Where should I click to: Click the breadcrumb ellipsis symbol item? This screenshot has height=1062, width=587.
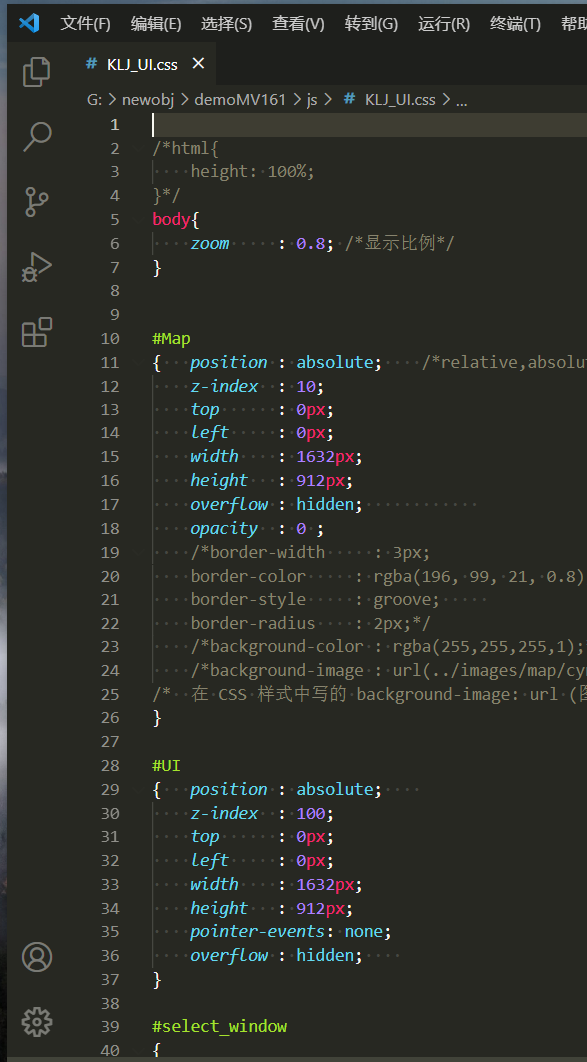point(461,100)
